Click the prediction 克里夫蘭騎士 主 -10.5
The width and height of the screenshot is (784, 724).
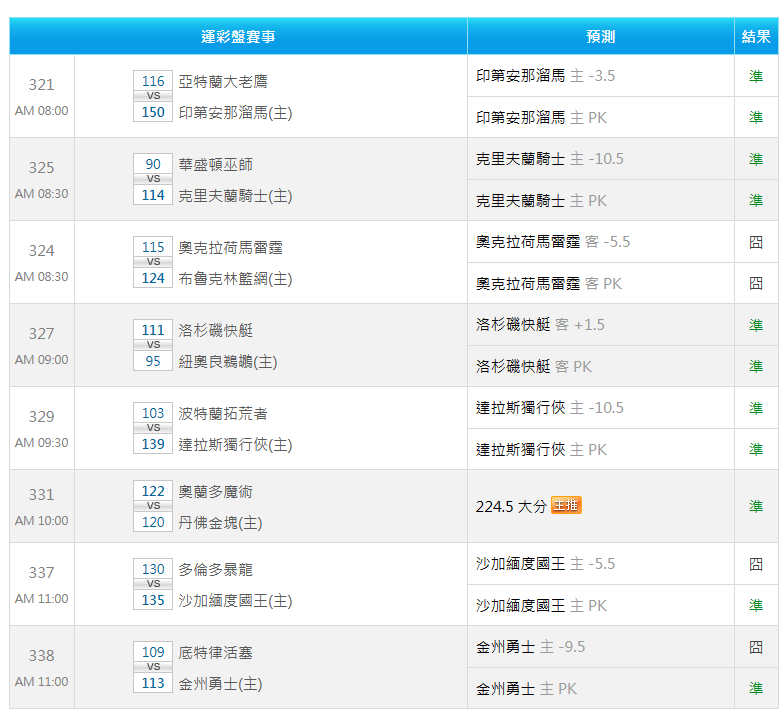[x=550, y=159]
